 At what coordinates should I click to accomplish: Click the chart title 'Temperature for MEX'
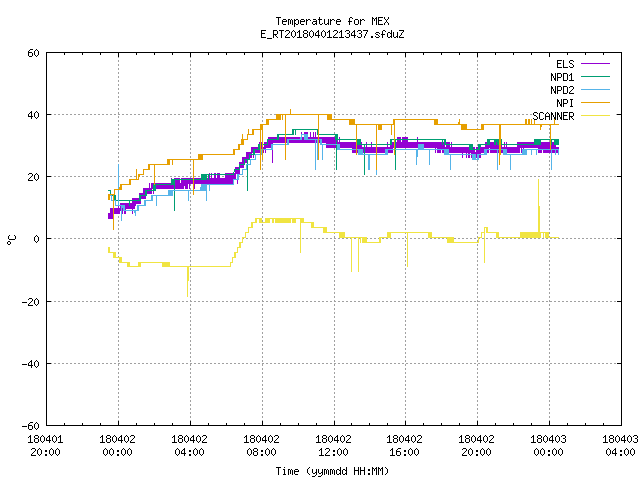(332, 21)
